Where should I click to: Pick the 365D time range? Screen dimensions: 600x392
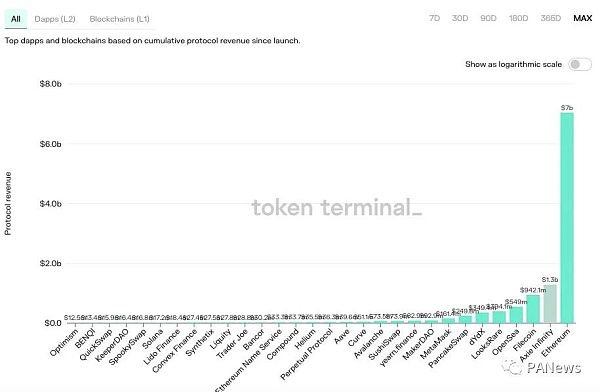point(551,18)
